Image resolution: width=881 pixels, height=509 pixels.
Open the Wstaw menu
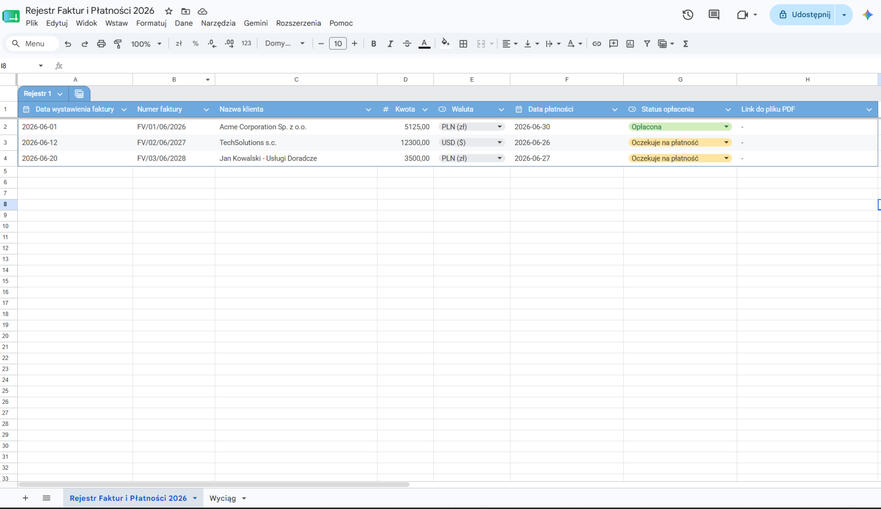pos(116,24)
